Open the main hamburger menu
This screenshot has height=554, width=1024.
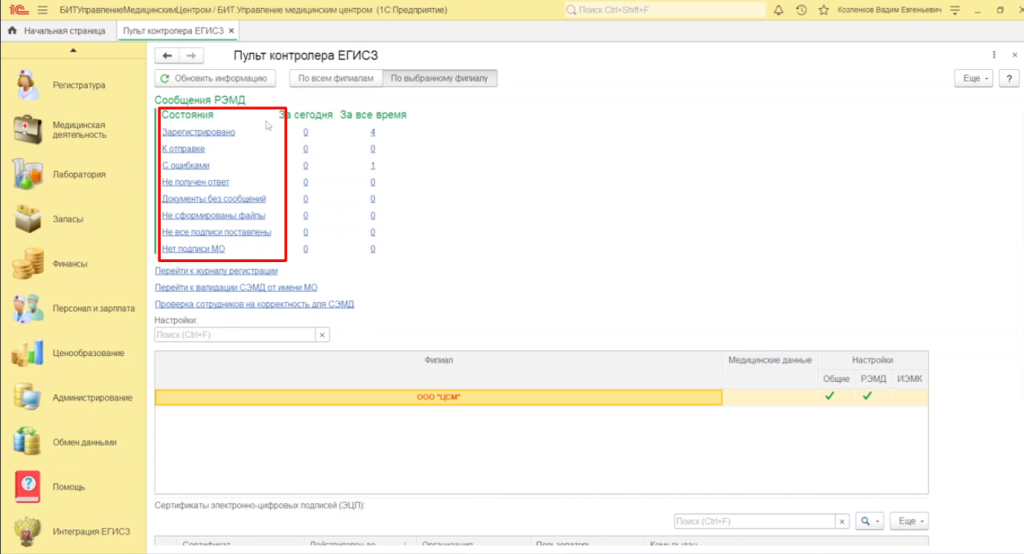tap(41, 9)
